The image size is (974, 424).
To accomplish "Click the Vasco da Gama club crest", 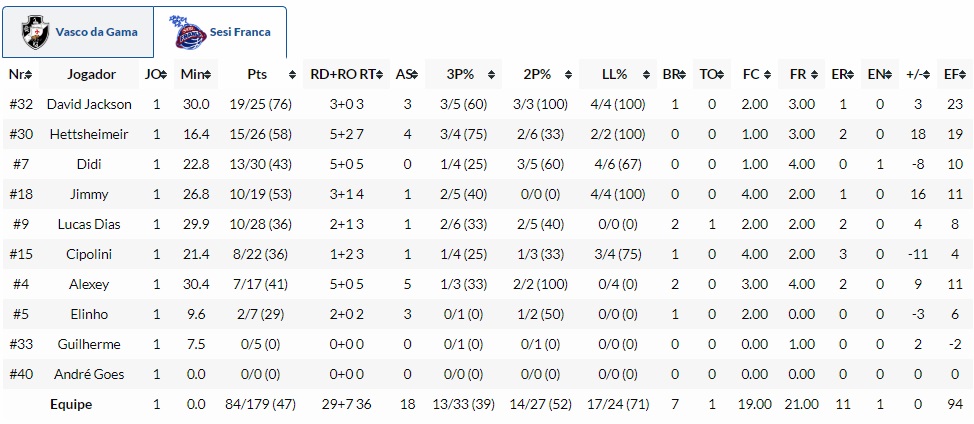I will coord(38,32).
